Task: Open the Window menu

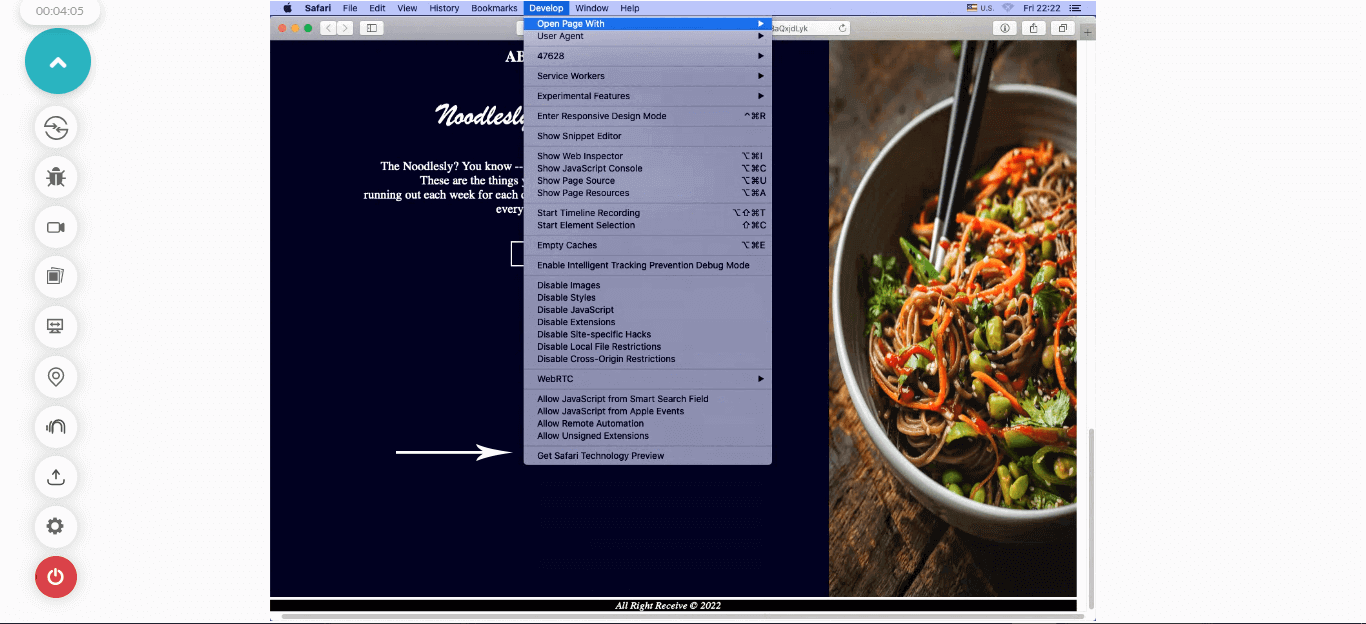Action: click(x=591, y=8)
